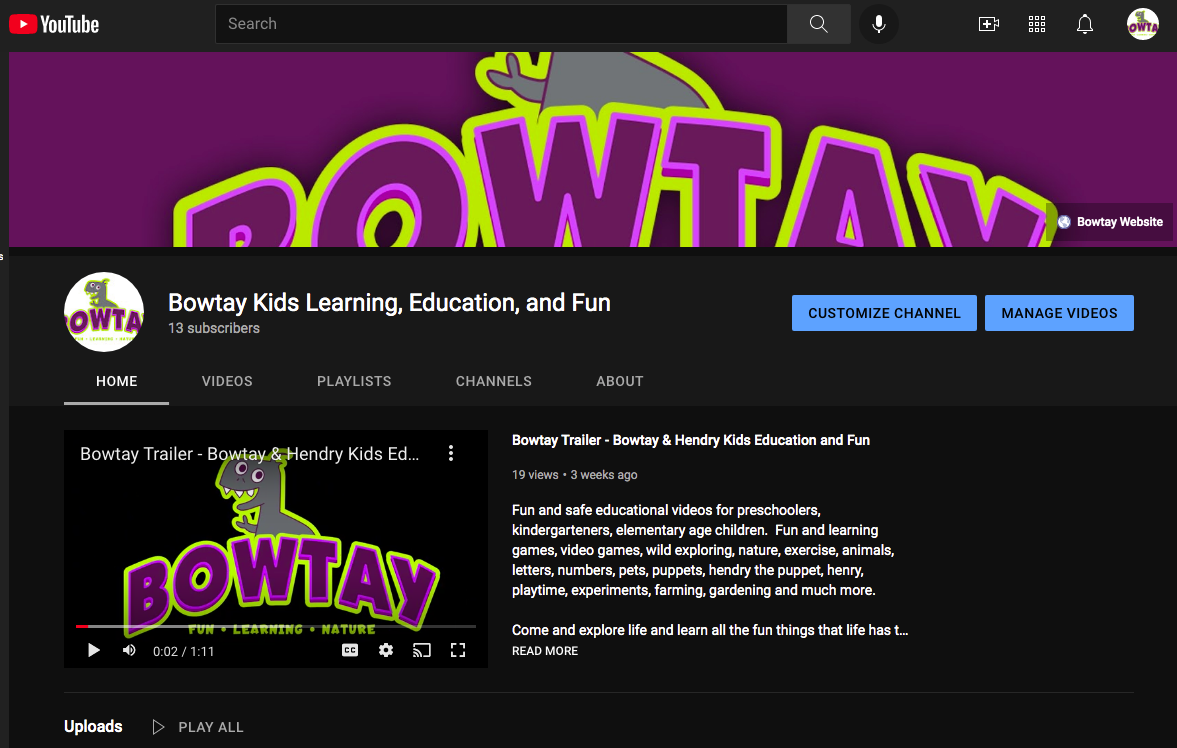Expand description with READ MORE
The image size is (1177, 748).
(545, 651)
